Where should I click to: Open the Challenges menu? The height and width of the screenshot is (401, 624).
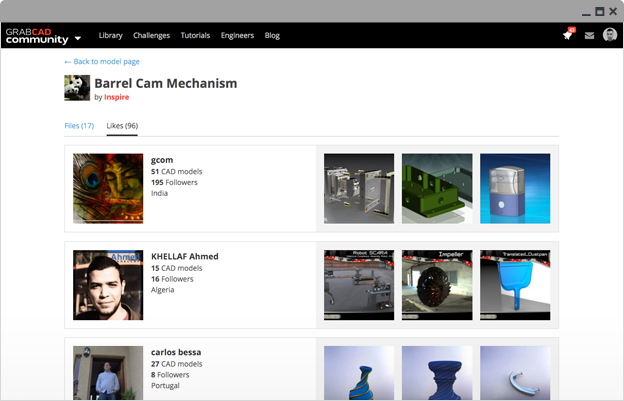(151, 36)
